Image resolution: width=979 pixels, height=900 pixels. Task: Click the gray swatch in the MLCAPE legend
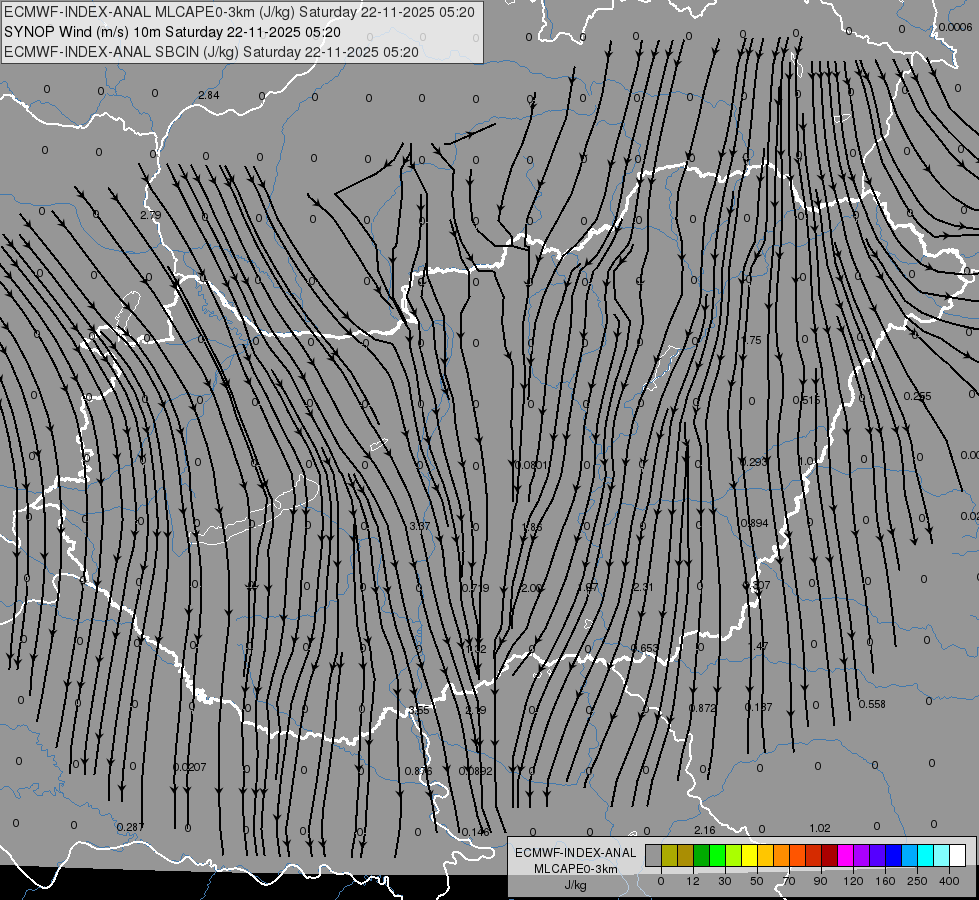coord(654,855)
